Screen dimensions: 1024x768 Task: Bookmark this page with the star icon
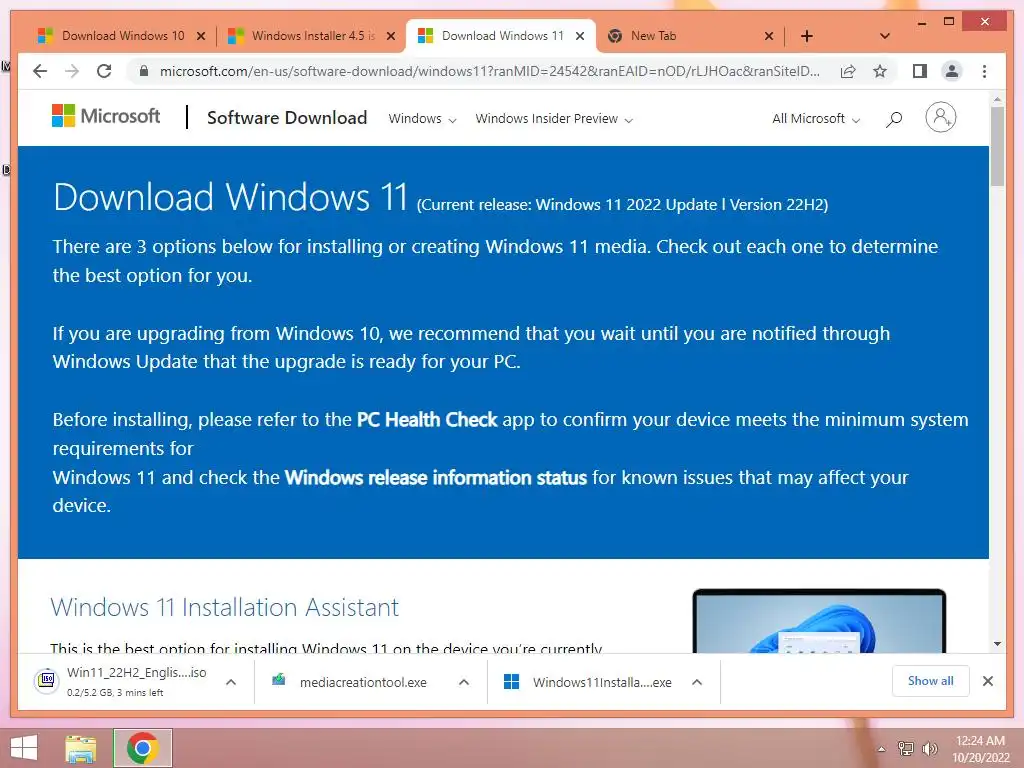click(x=880, y=71)
